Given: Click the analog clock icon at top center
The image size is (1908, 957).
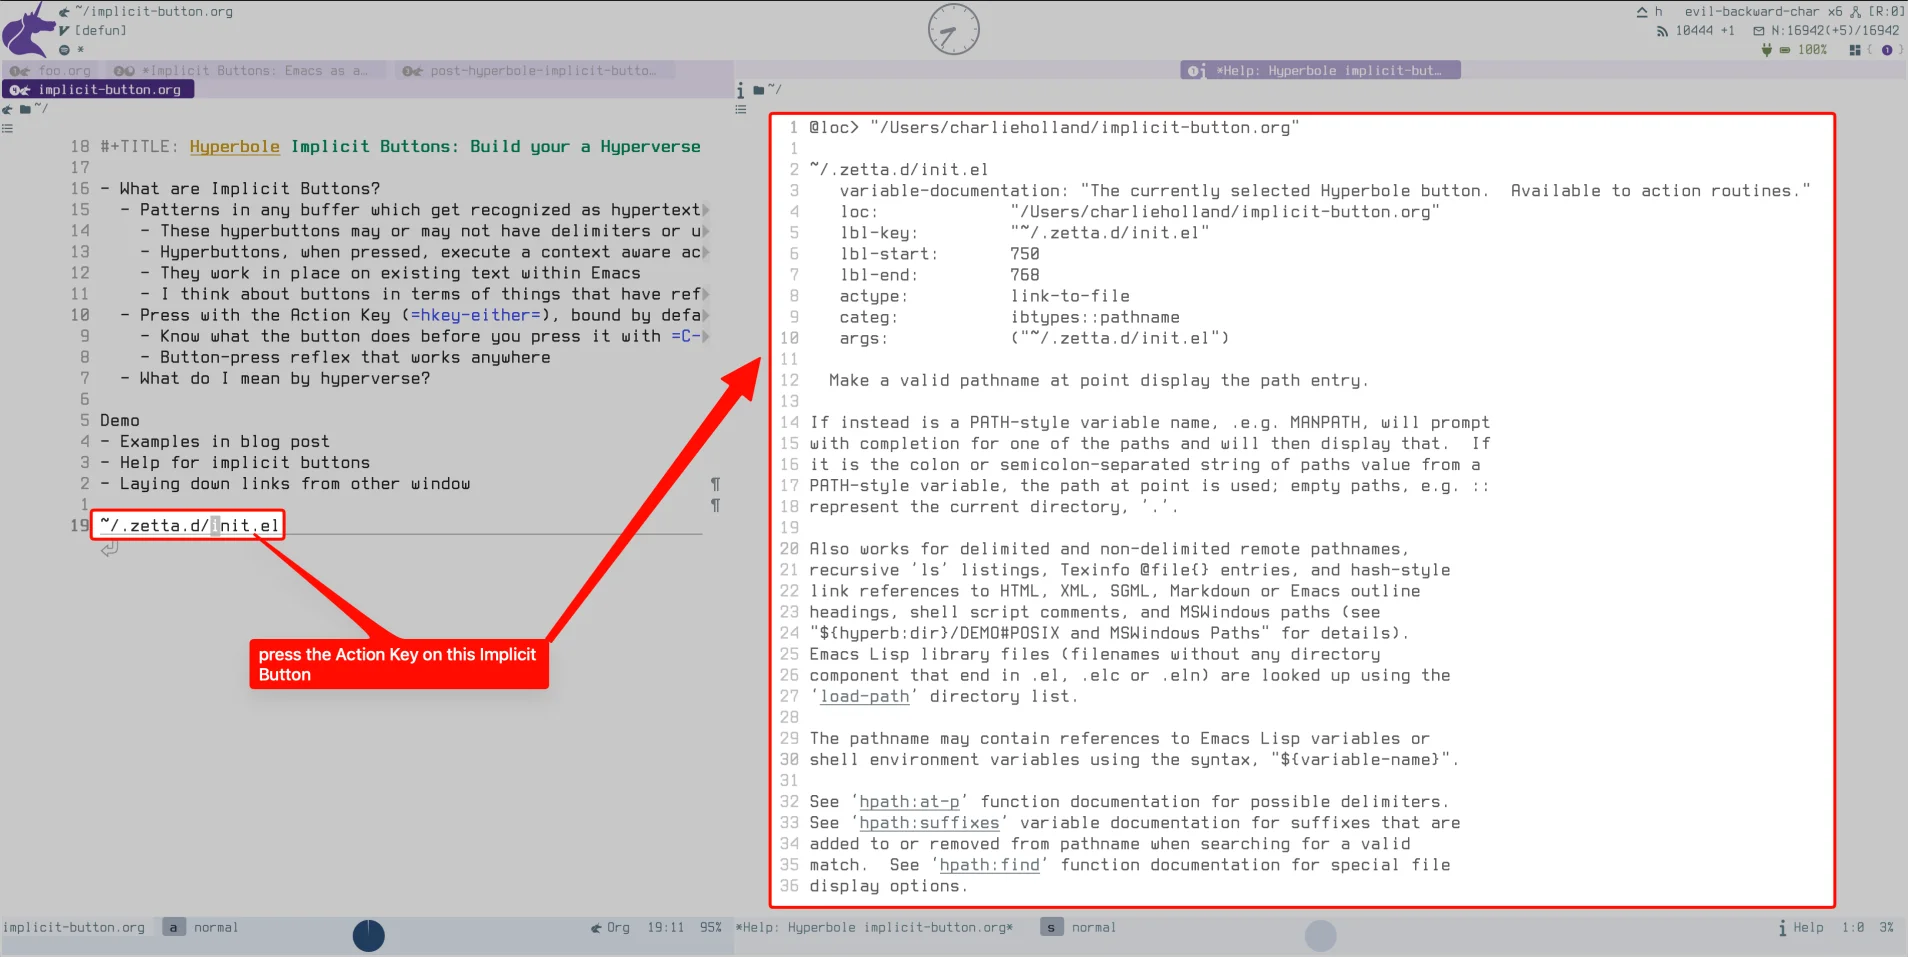Looking at the screenshot, I should [953, 29].
